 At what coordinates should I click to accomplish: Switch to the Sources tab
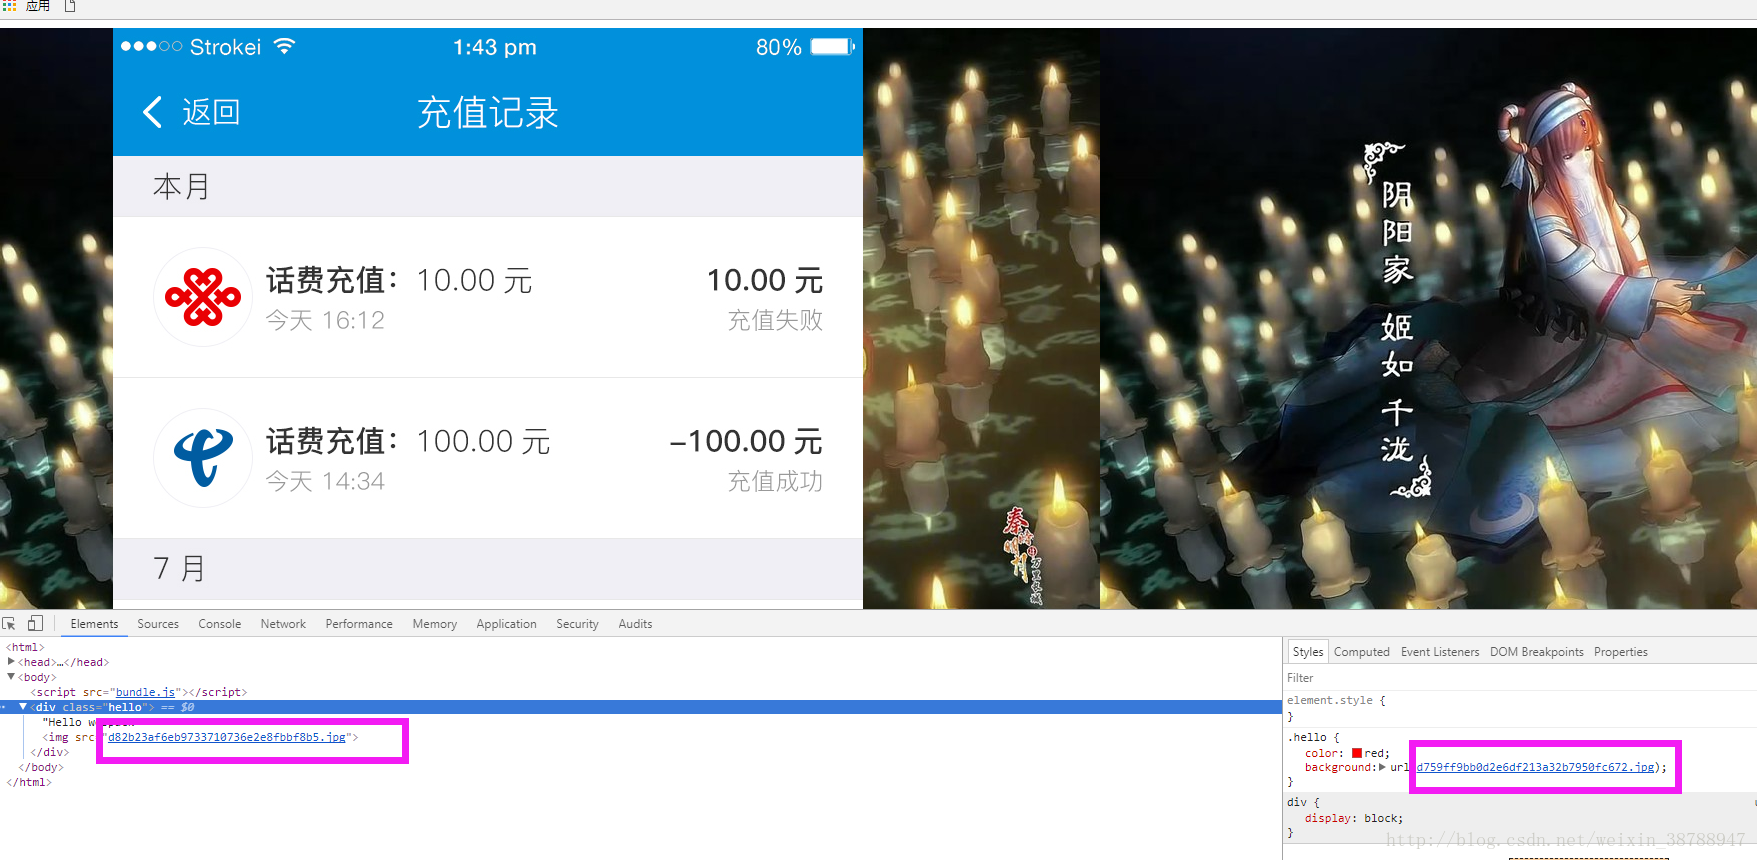(x=158, y=624)
